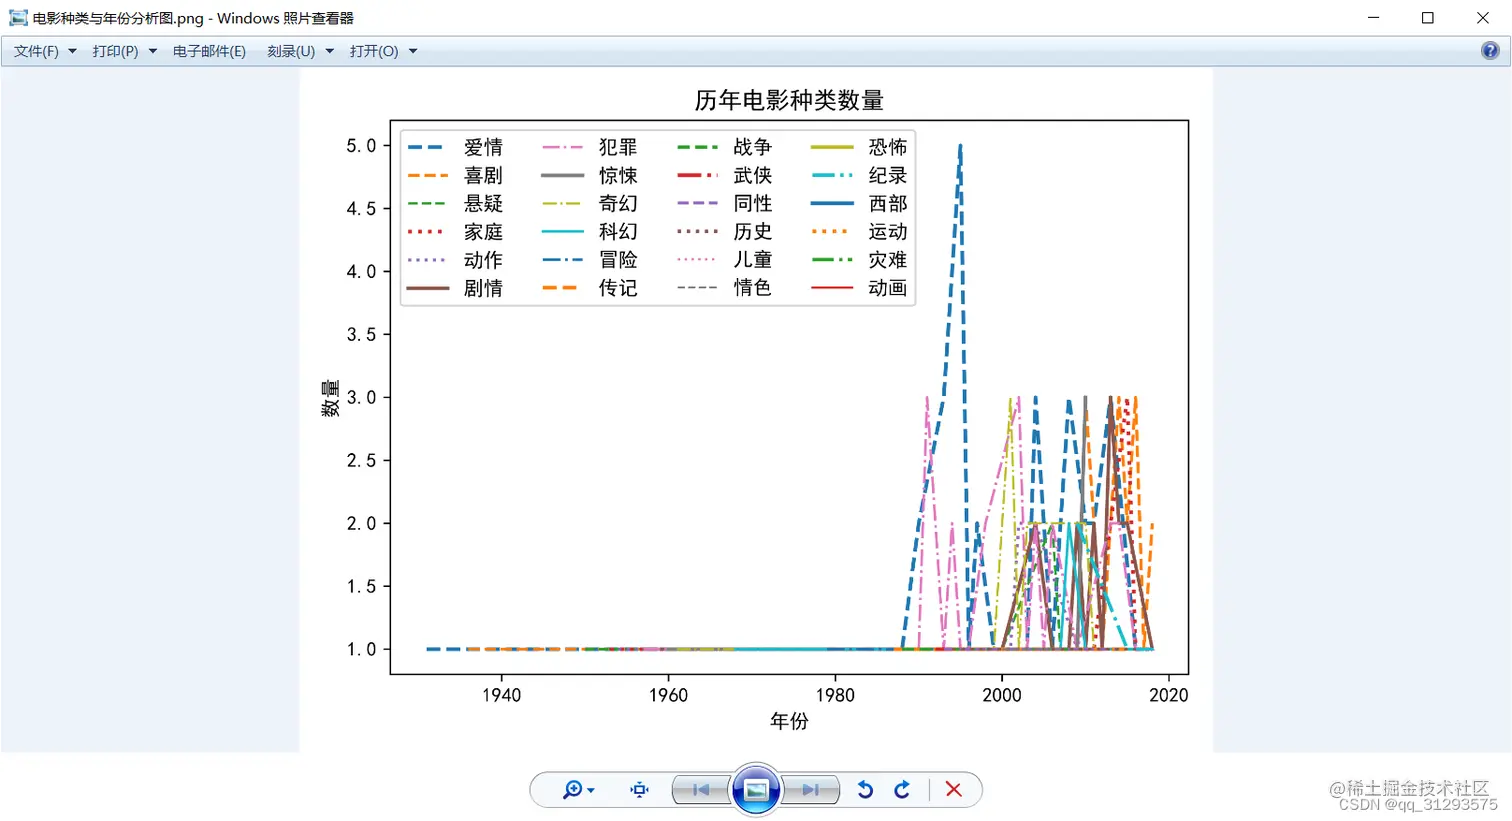Go to the next image

[x=811, y=790]
